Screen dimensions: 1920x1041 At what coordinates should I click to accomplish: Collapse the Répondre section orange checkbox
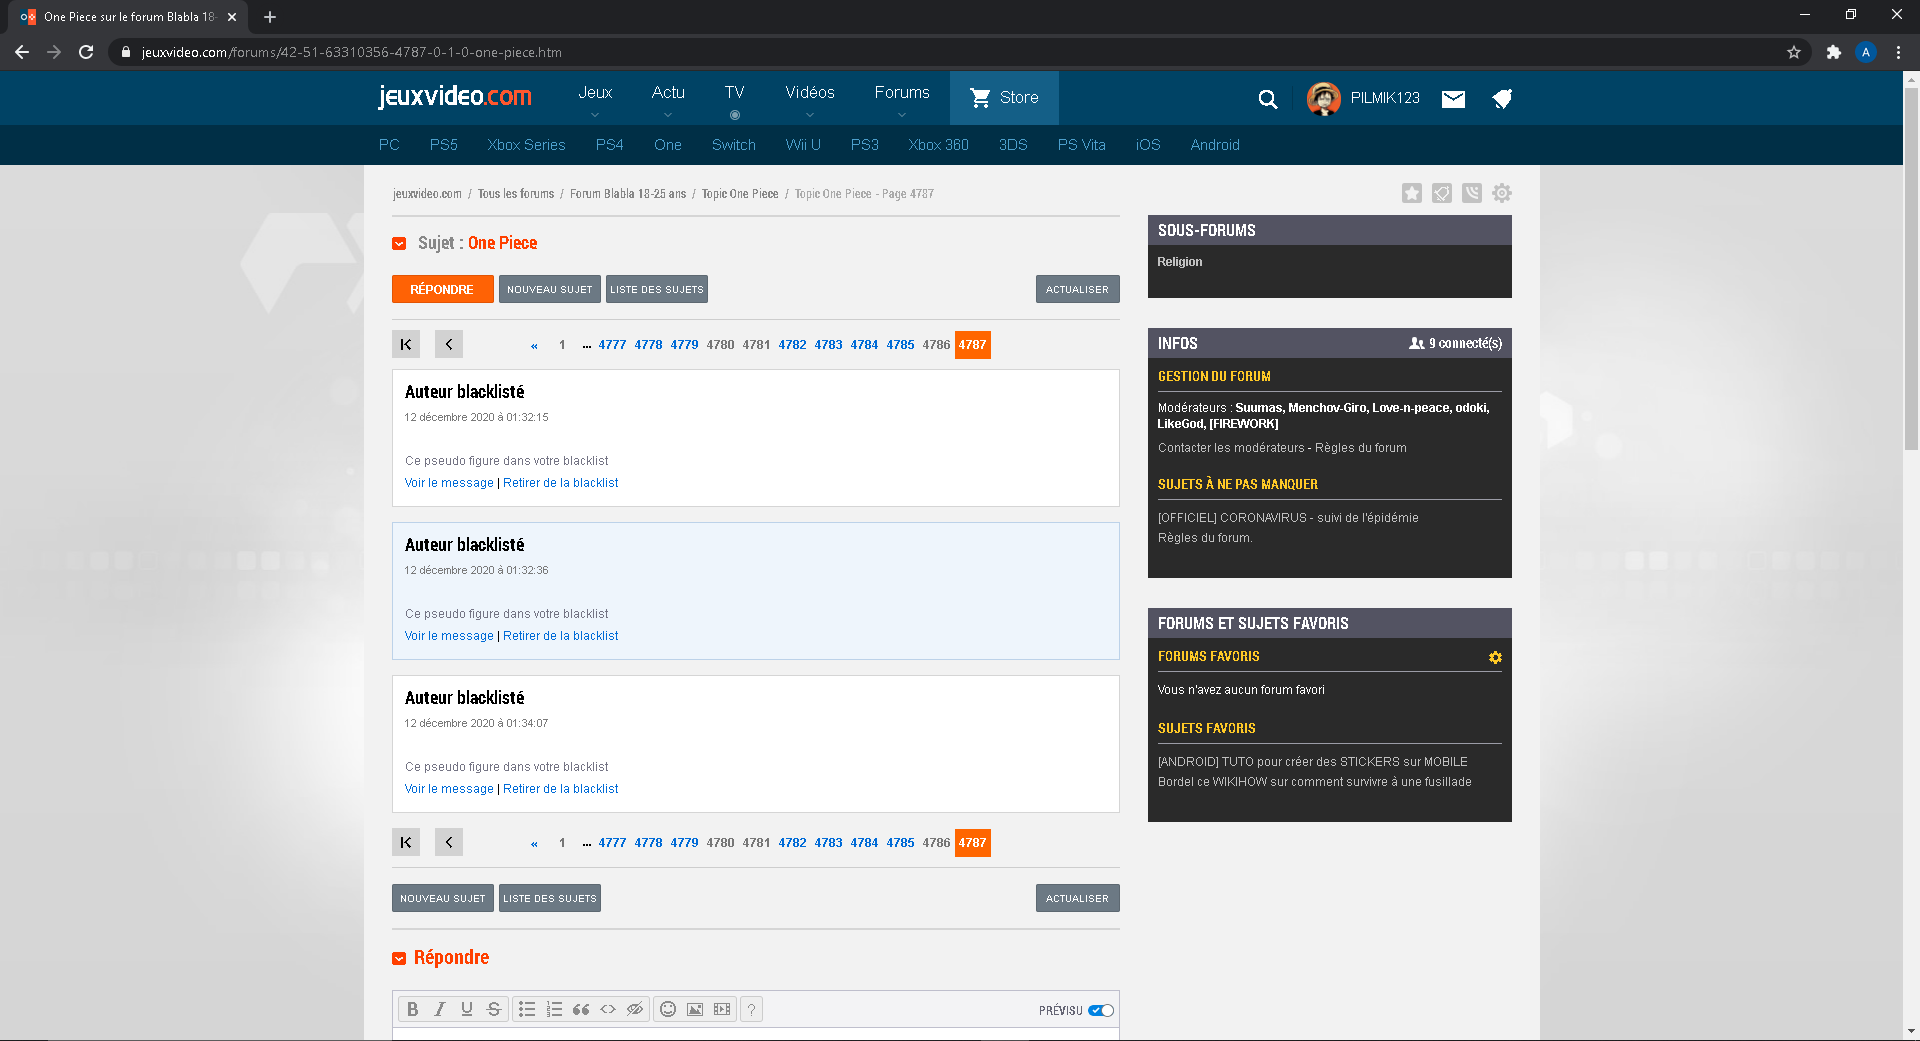399,958
